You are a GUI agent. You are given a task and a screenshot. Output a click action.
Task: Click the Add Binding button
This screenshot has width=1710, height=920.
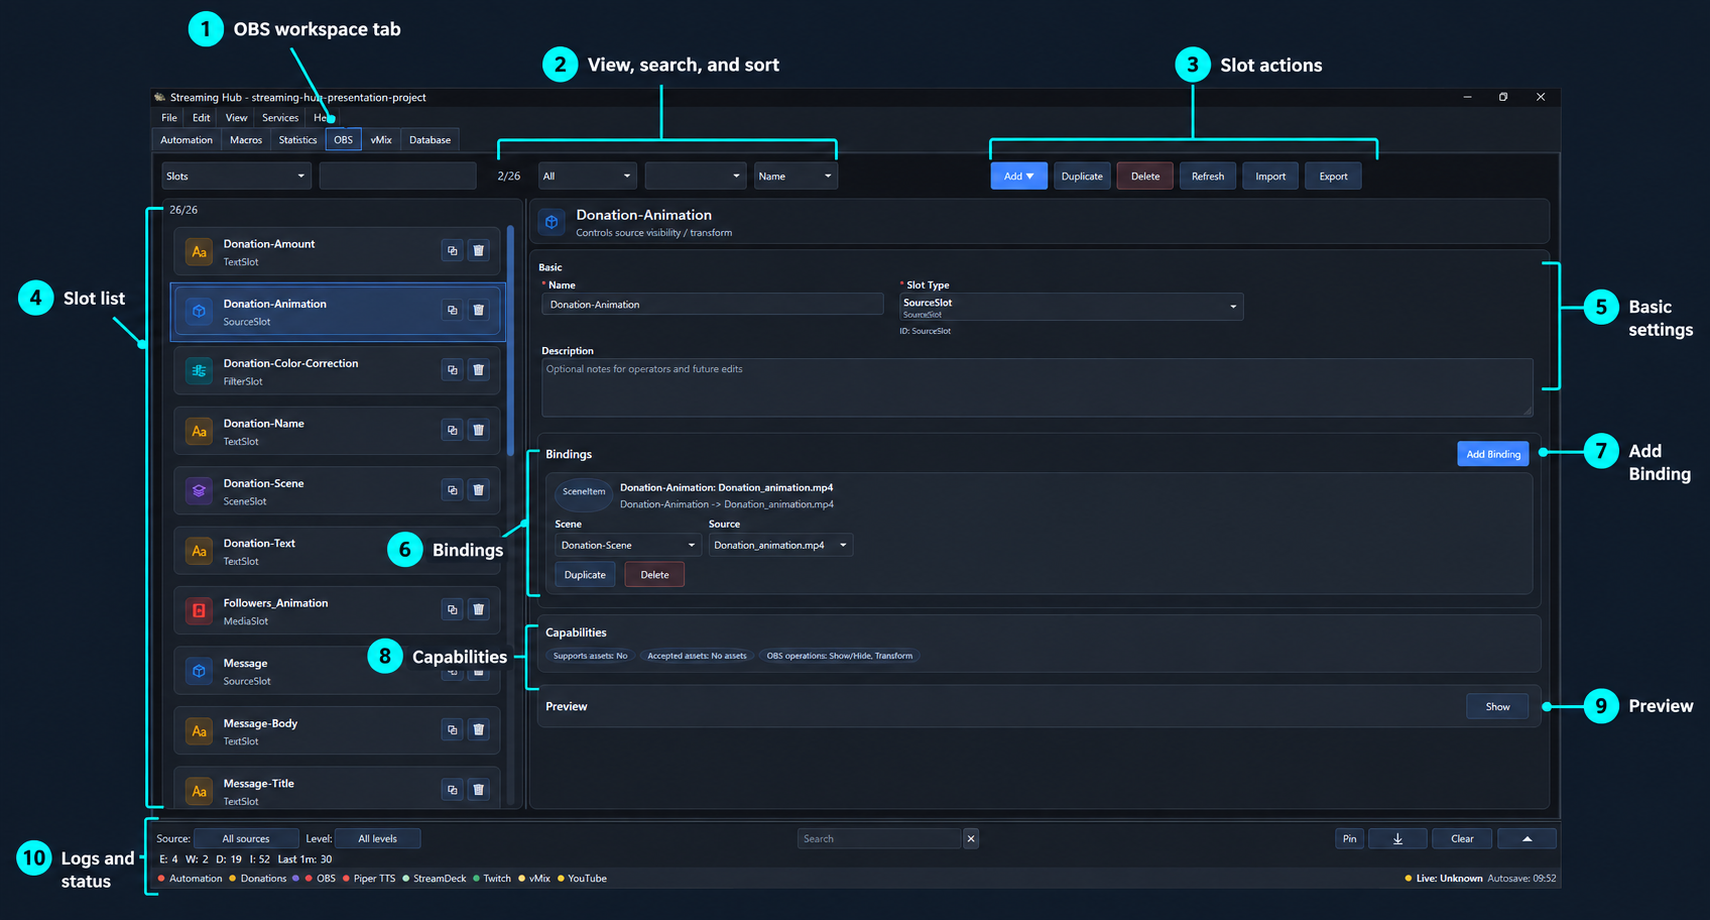tap(1493, 454)
